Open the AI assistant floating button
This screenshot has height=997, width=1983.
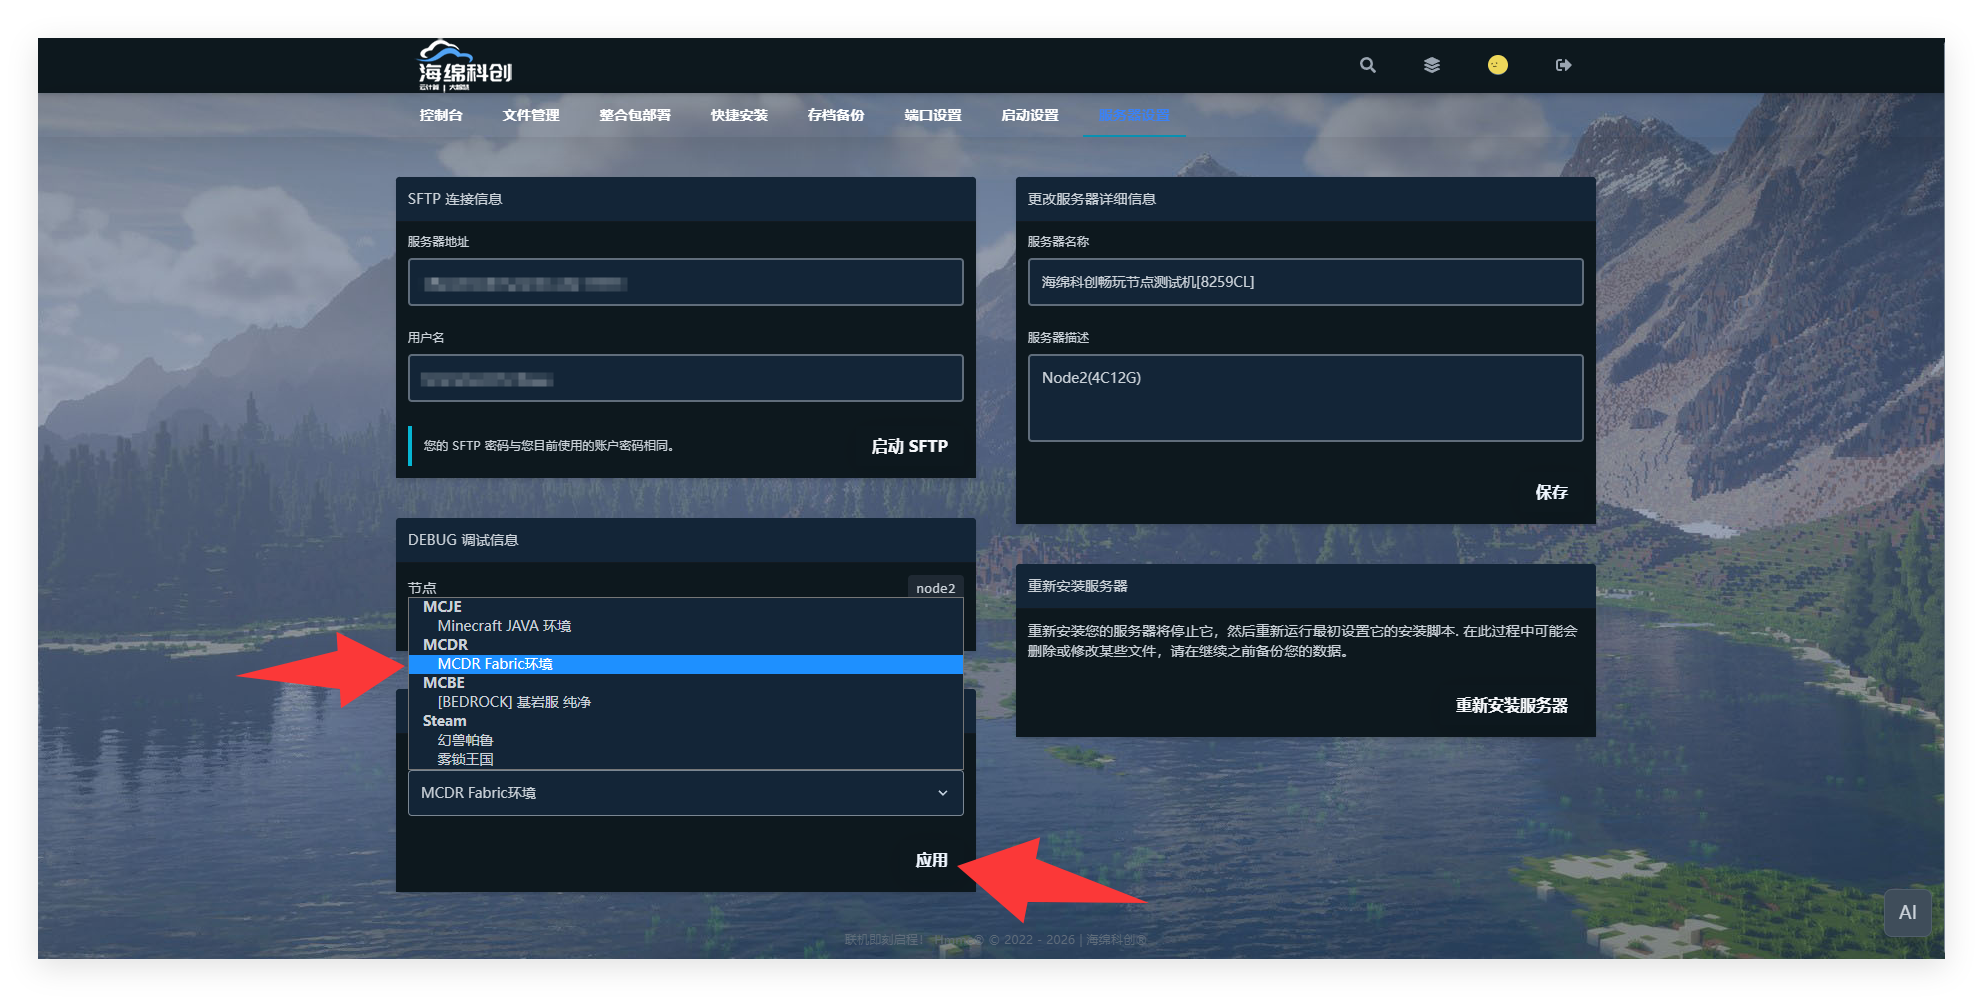coord(1907,912)
